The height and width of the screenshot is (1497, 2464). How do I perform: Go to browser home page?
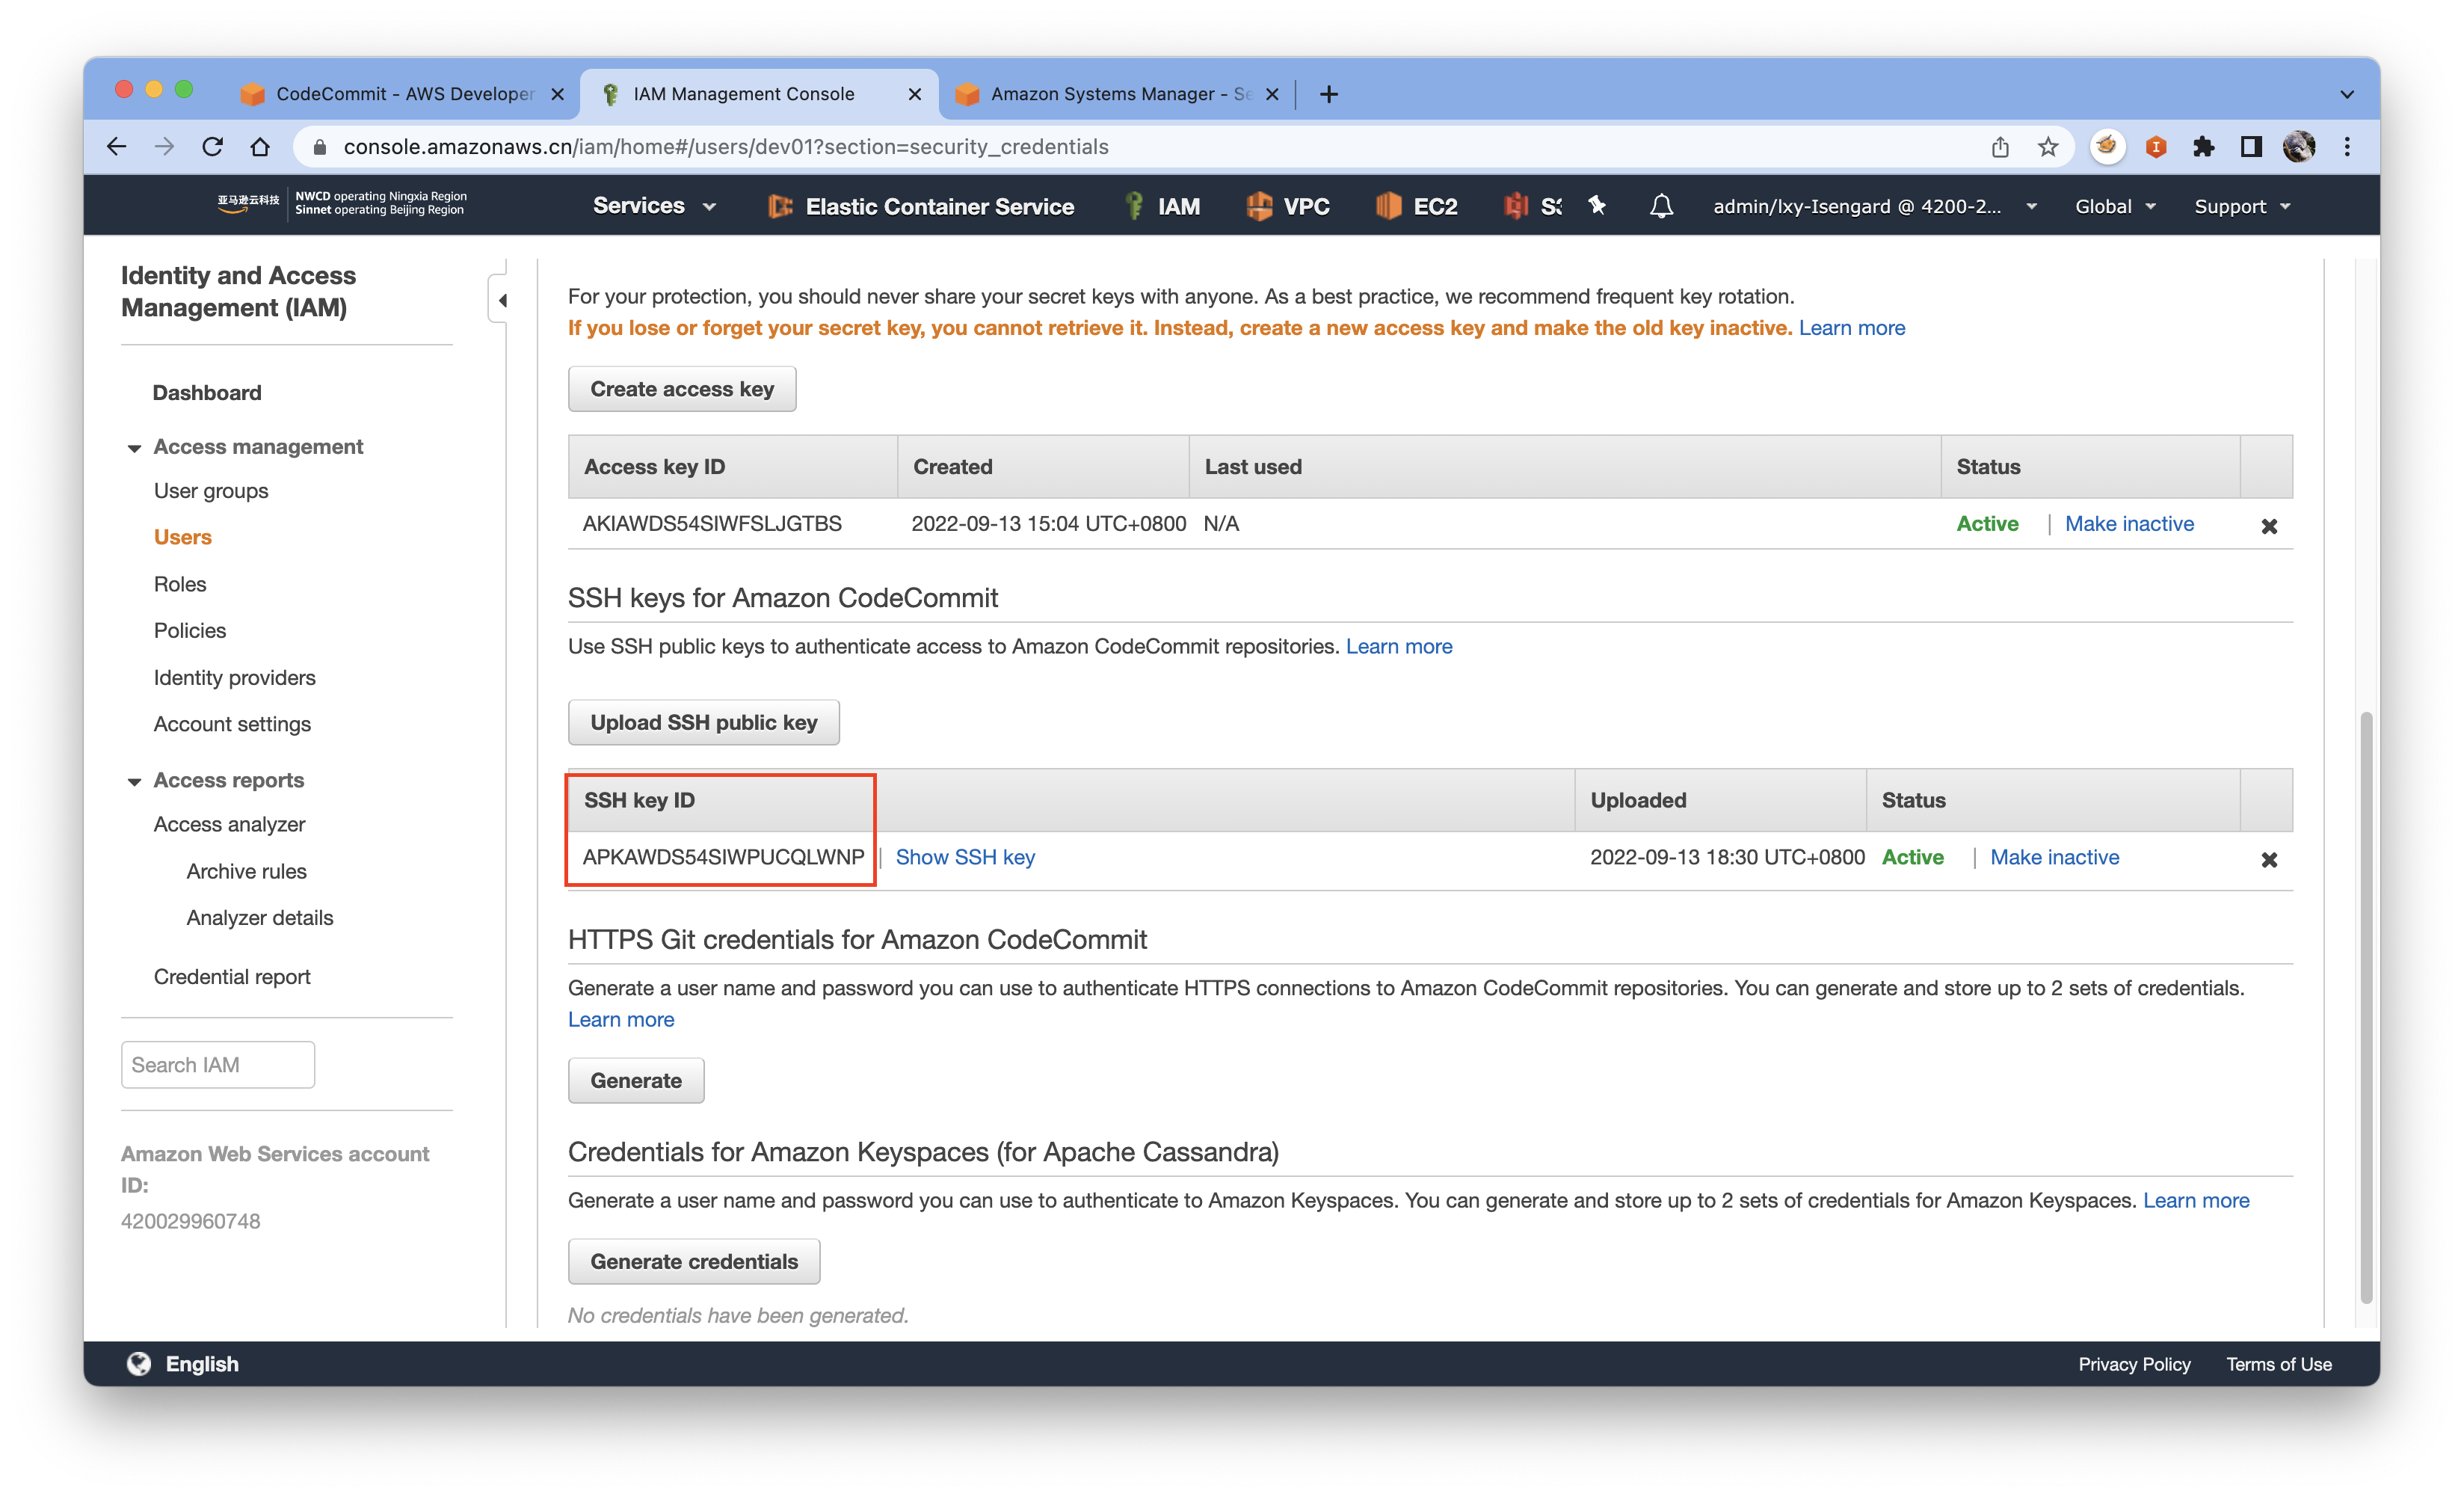tap(260, 147)
